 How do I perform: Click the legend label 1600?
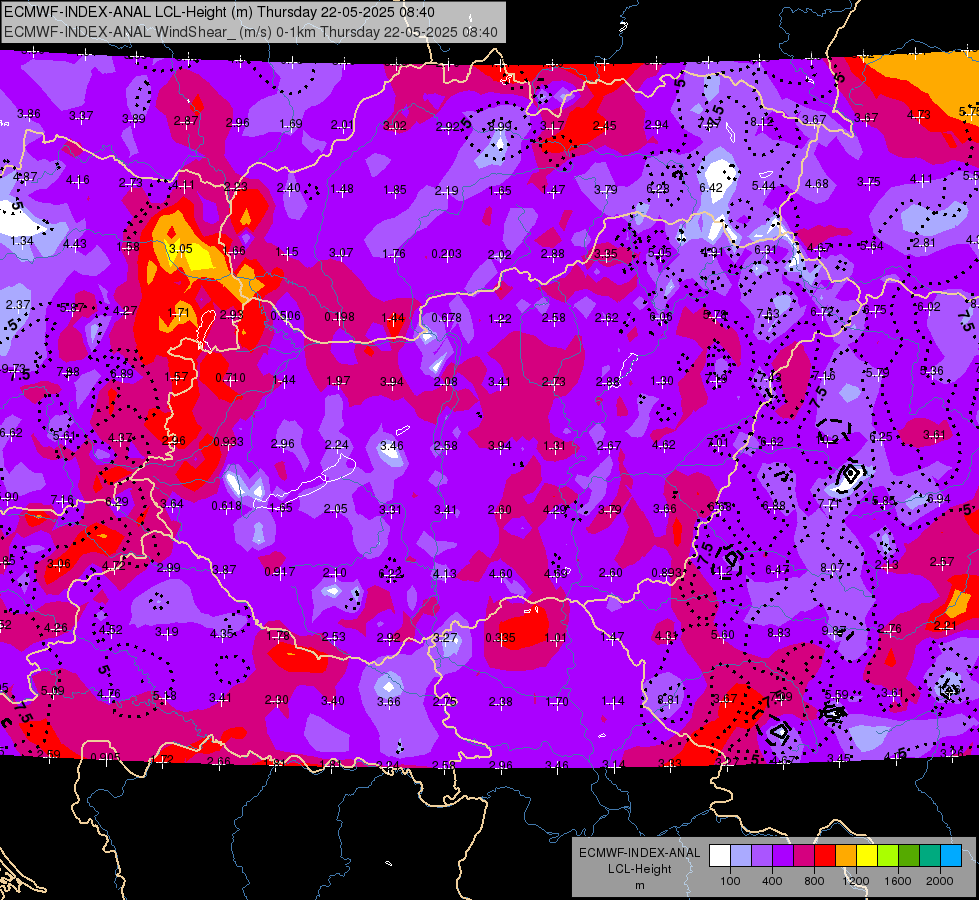(x=898, y=881)
